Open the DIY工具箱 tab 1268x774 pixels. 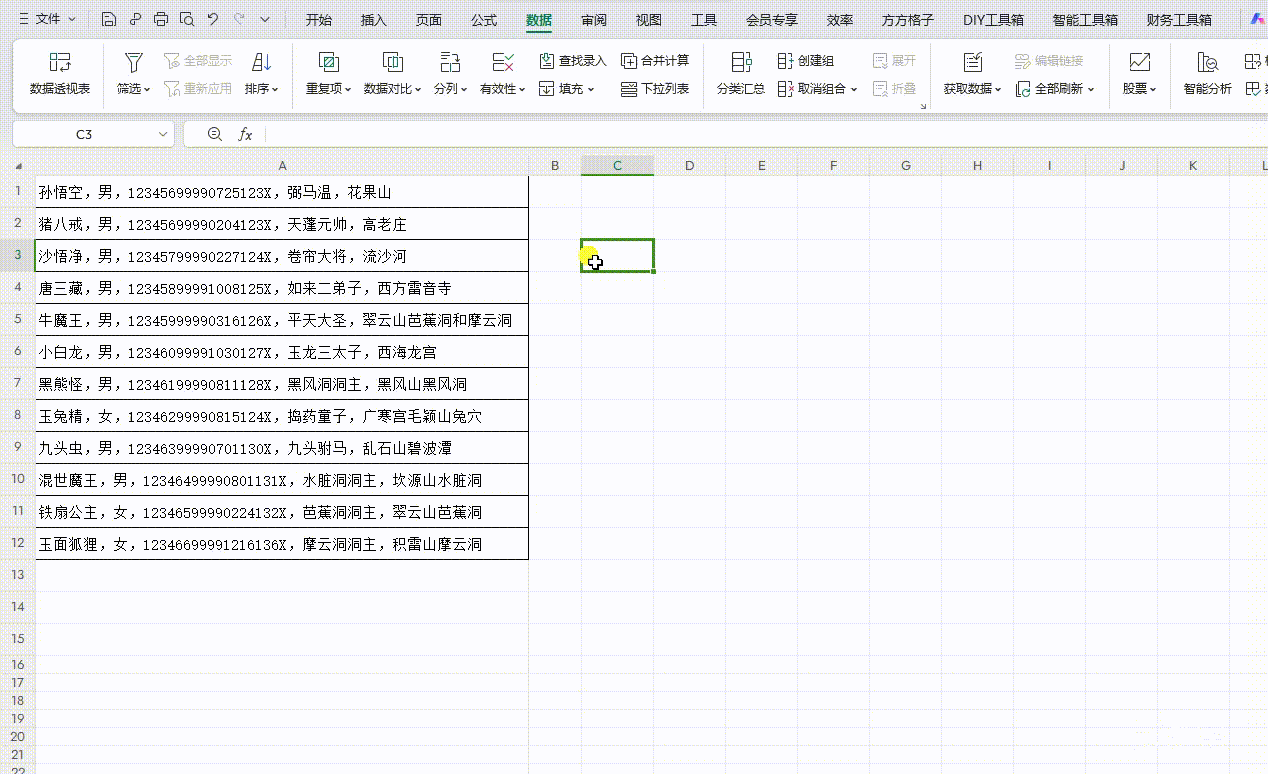[x=993, y=20]
